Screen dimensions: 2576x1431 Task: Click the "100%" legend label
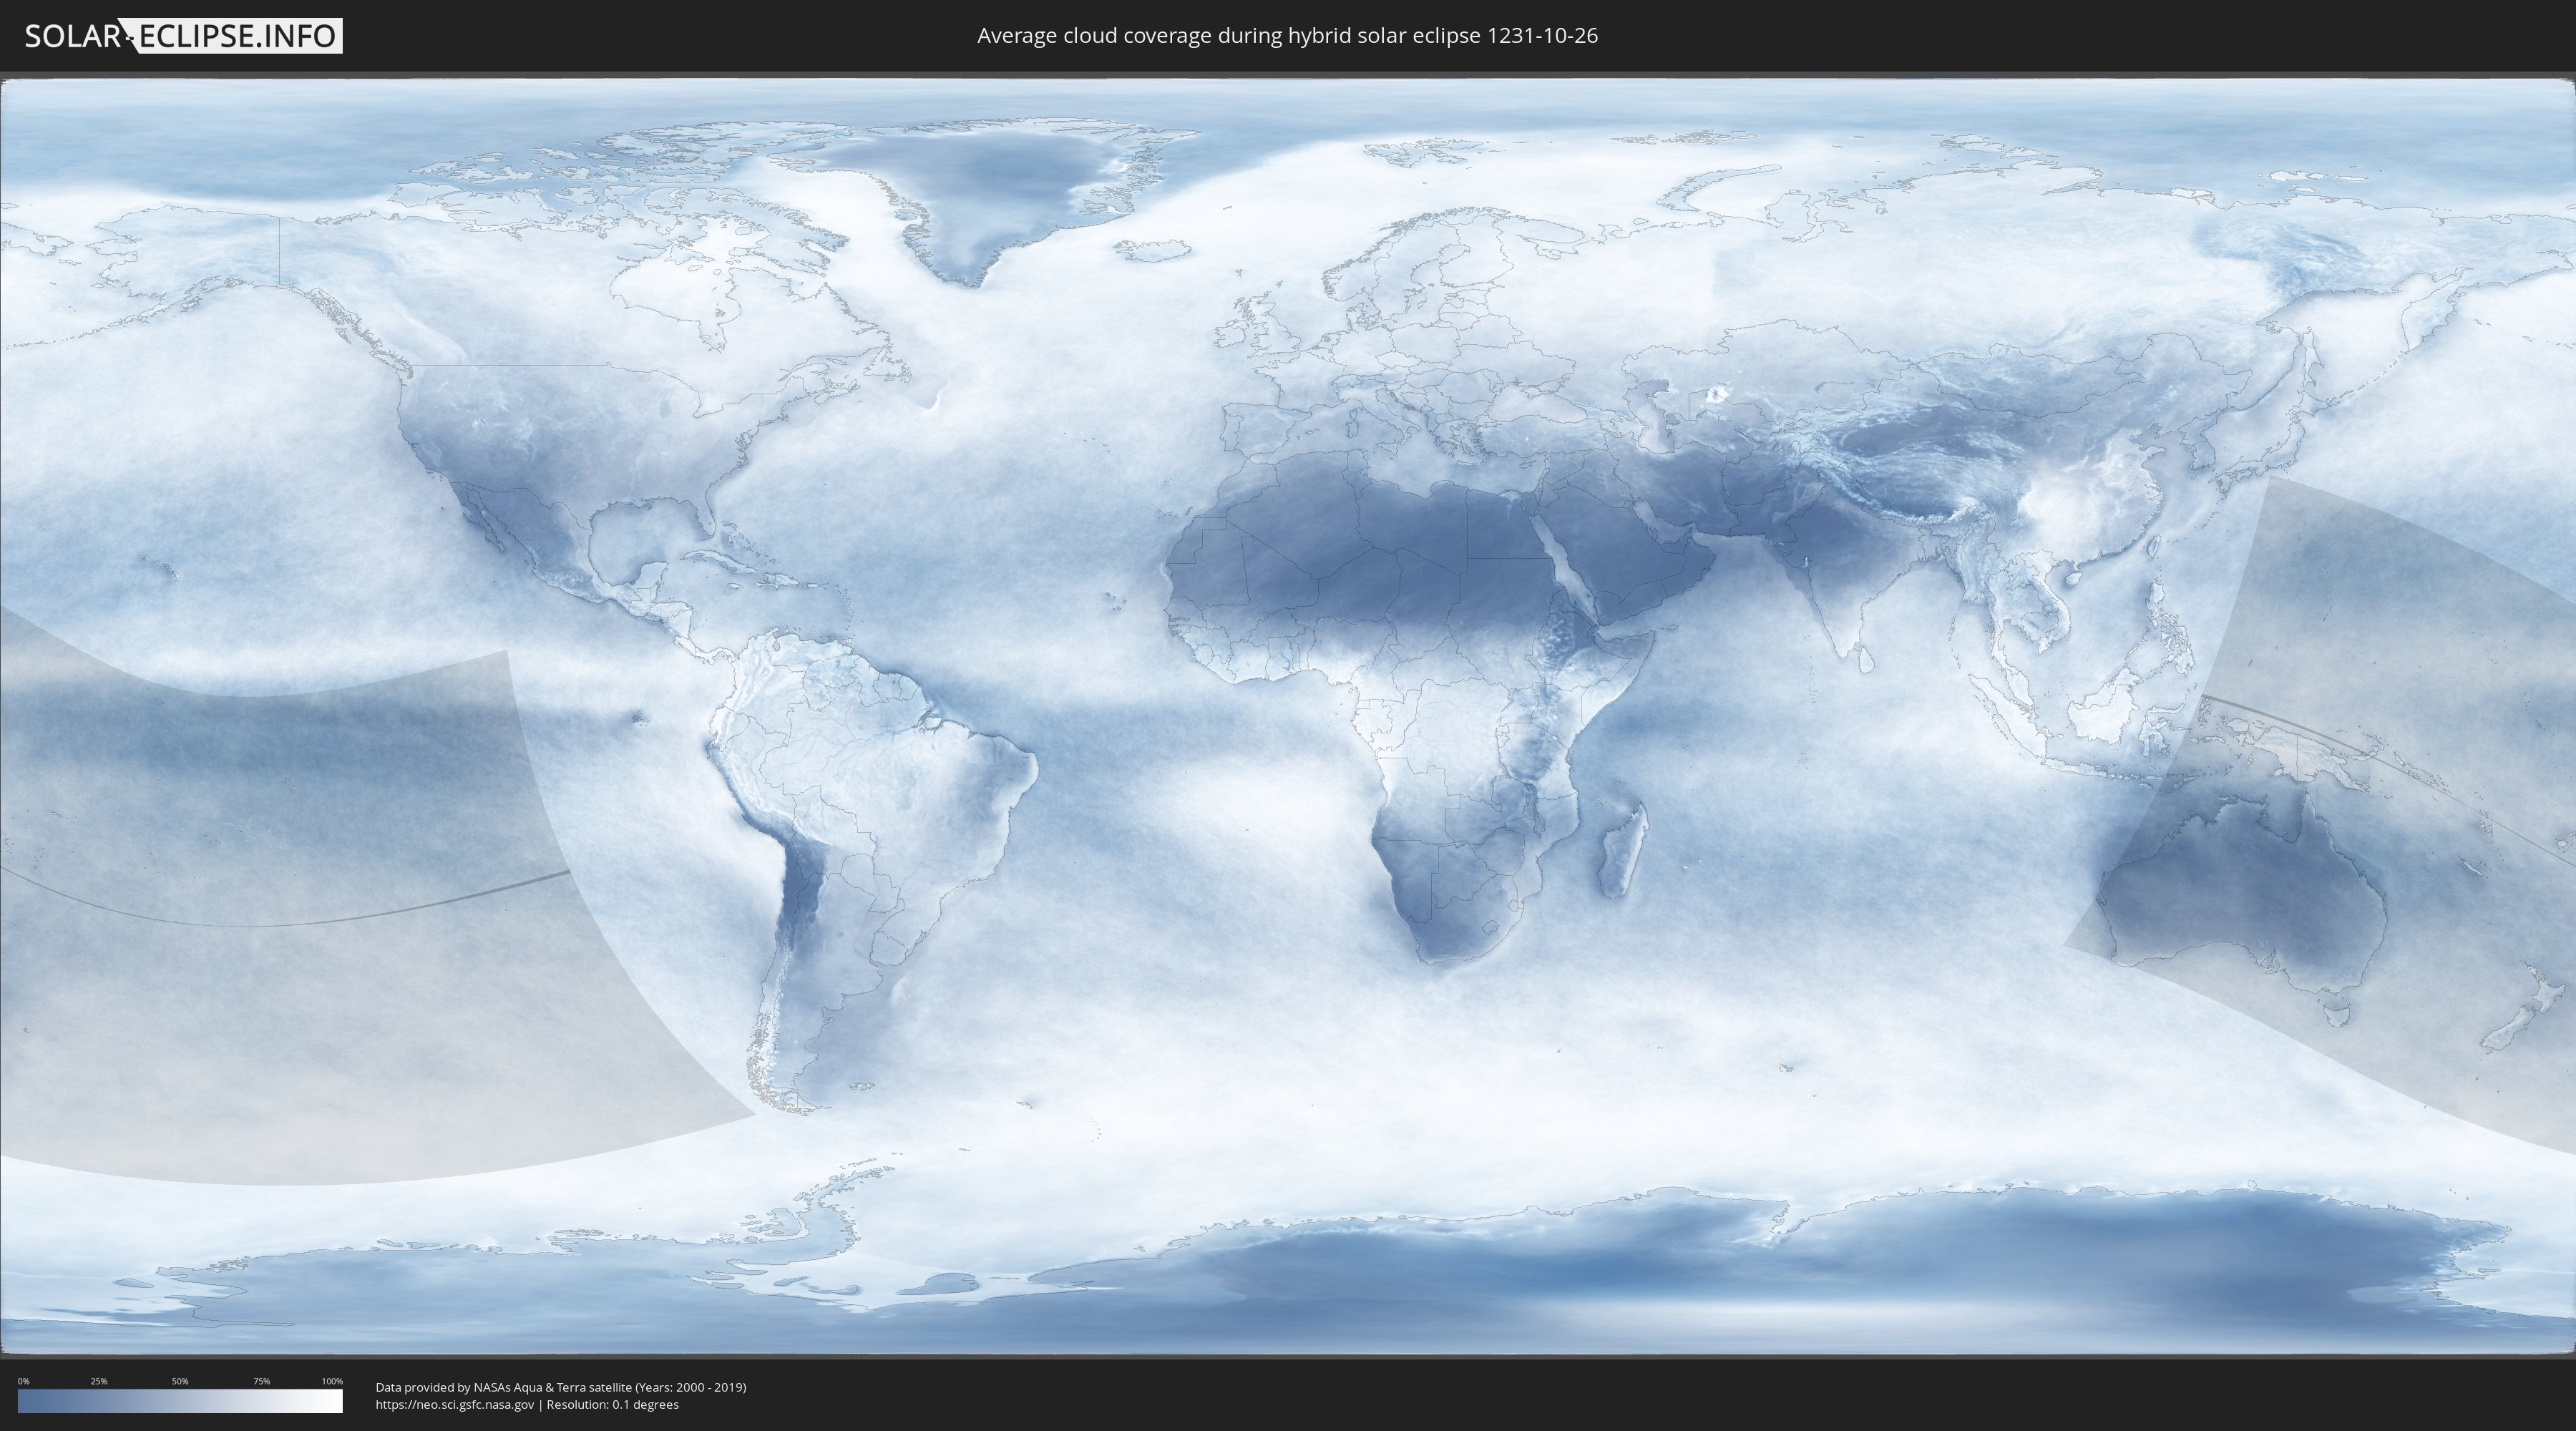[x=332, y=1381]
